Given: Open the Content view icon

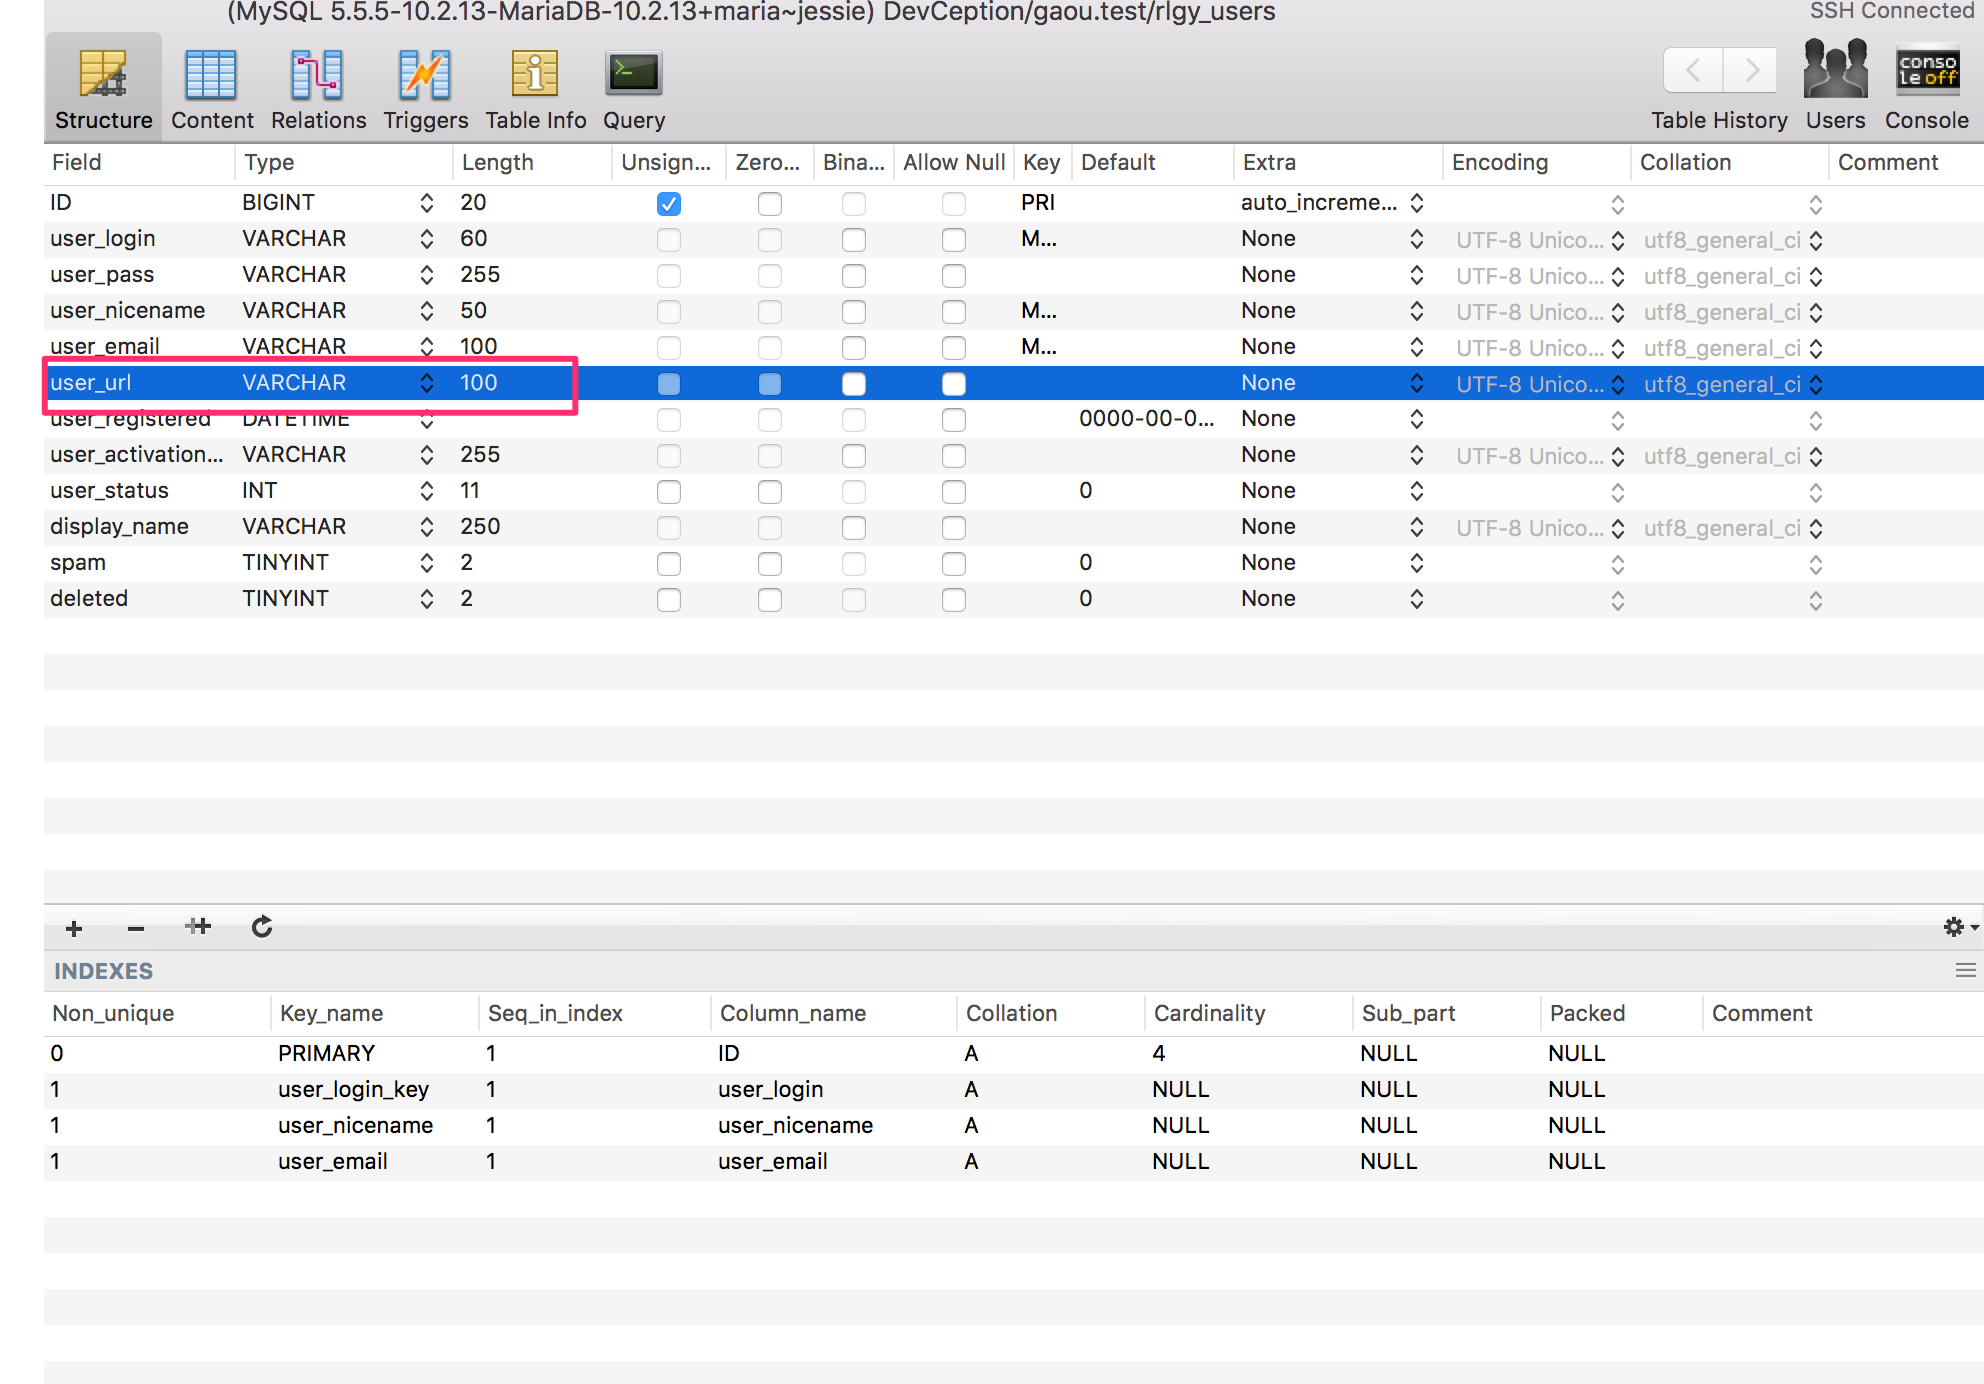Looking at the screenshot, I should click(x=211, y=76).
